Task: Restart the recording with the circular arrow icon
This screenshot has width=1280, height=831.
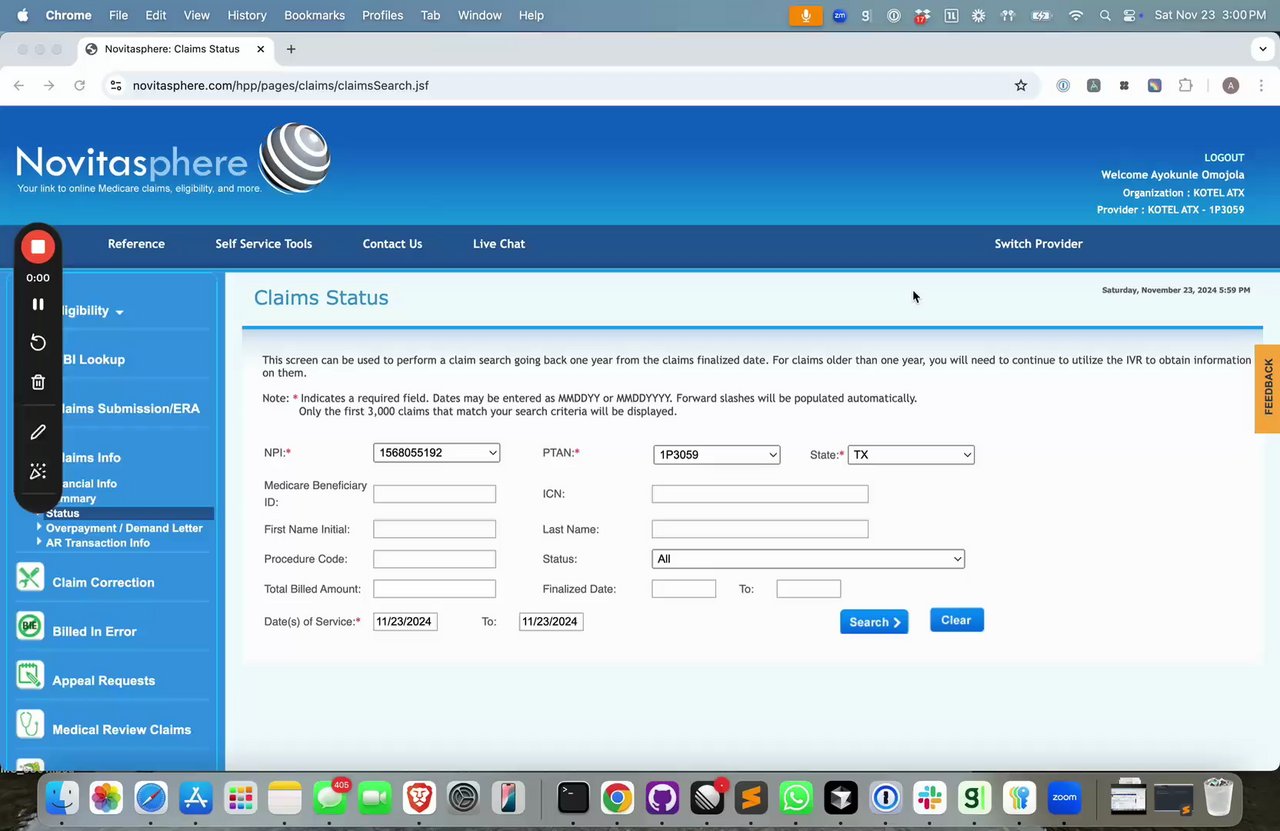Action: (x=38, y=343)
